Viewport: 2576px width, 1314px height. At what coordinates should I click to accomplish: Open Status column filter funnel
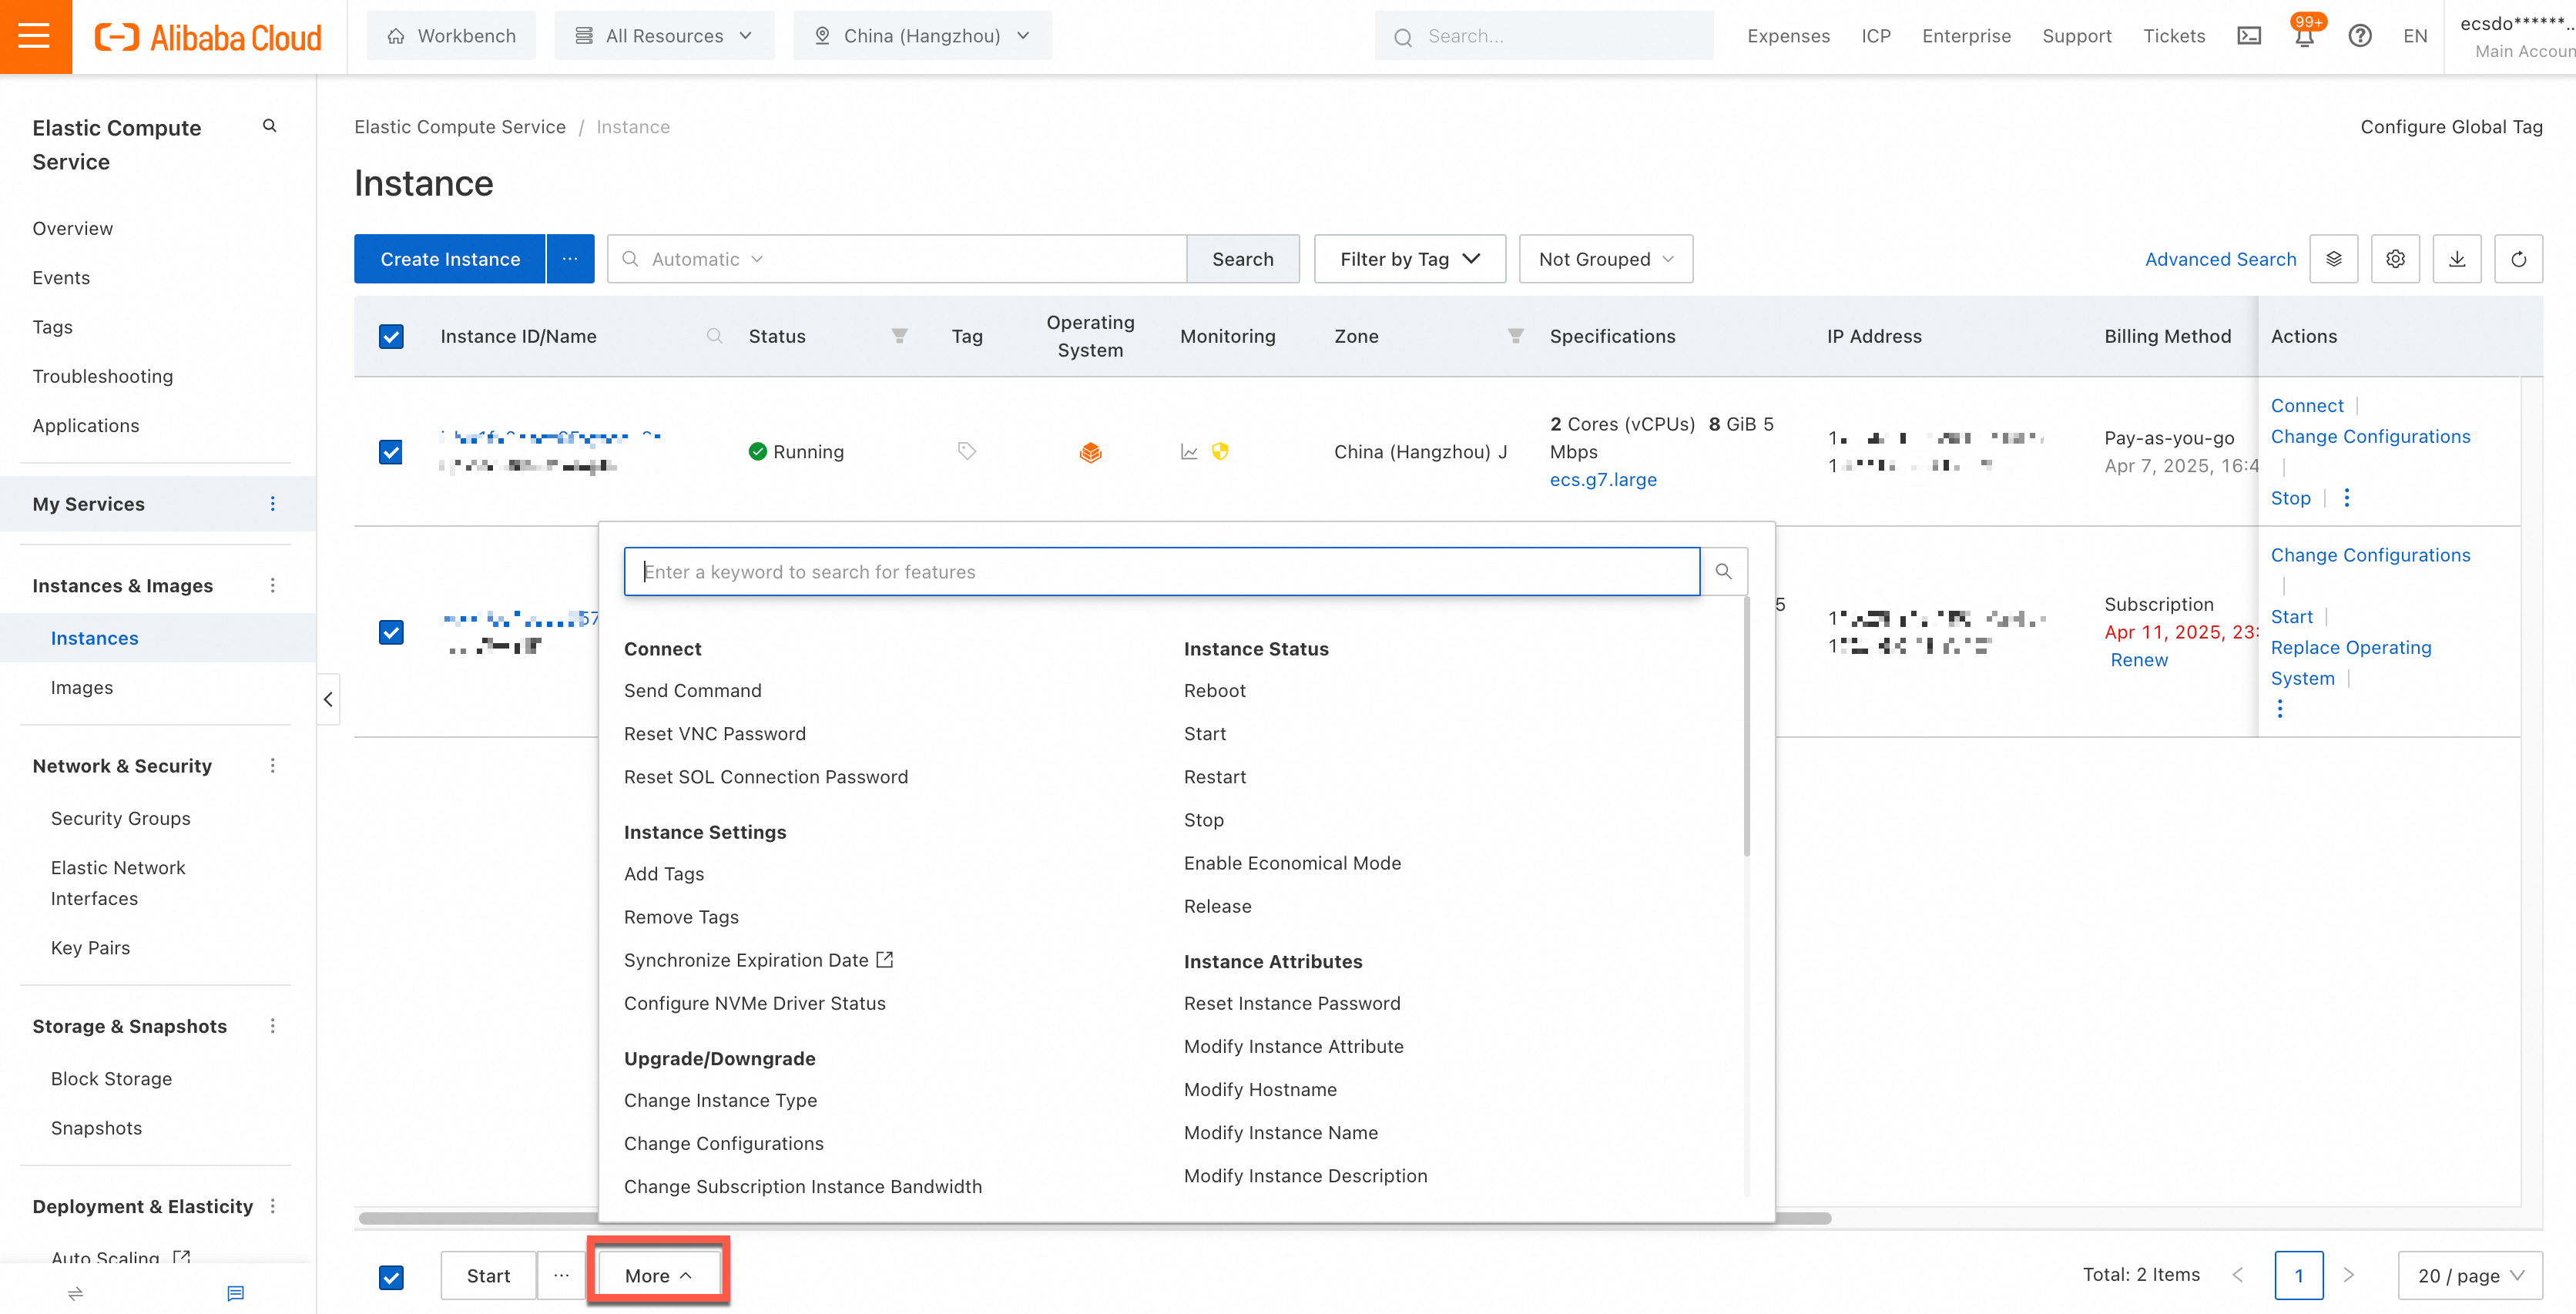click(899, 336)
